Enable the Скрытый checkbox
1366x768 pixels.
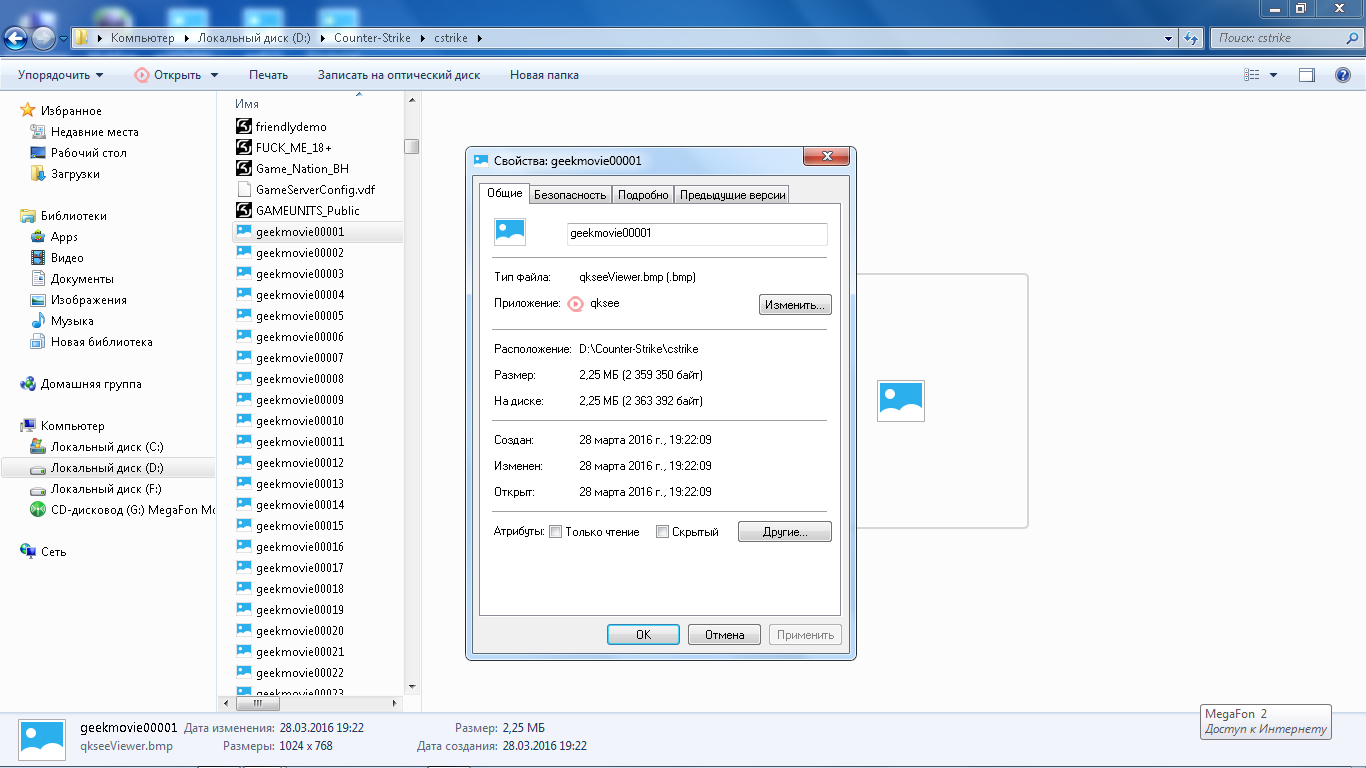(x=662, y=532)
